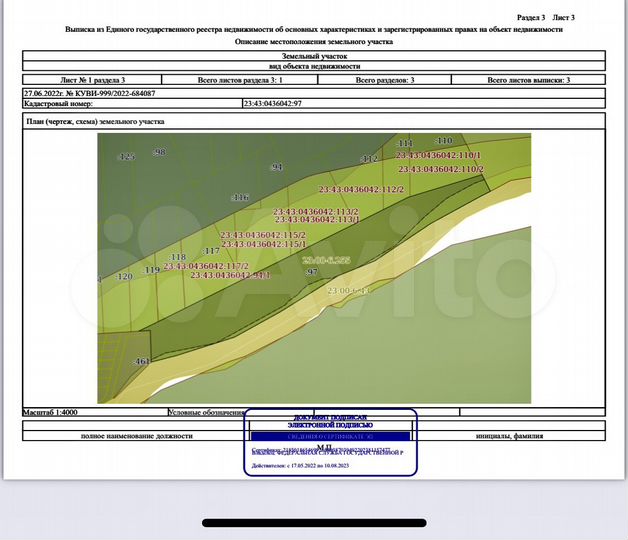Select parcel 461 at the map's bottom-left
This screenshot has width=628, height=540.
(x=141, y=361)
